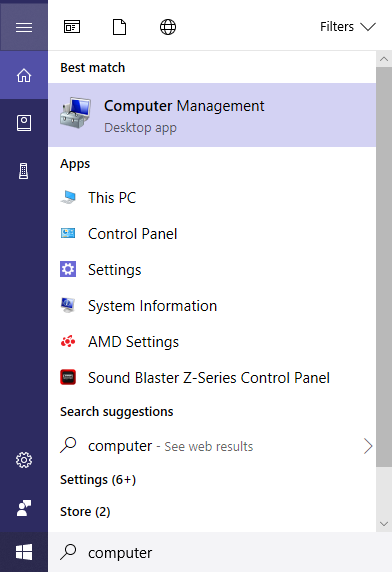Click the This PC monitor icon
Viewport: 392px width, 572px height.
[68, 197]
